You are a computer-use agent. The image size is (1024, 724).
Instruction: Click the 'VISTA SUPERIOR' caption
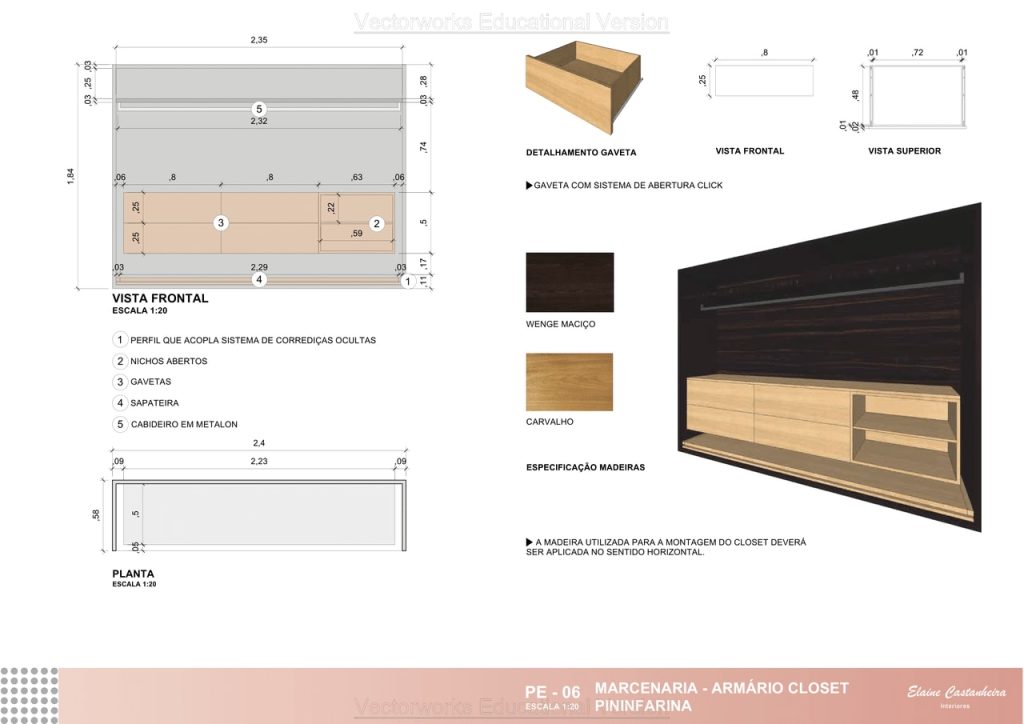904,151
